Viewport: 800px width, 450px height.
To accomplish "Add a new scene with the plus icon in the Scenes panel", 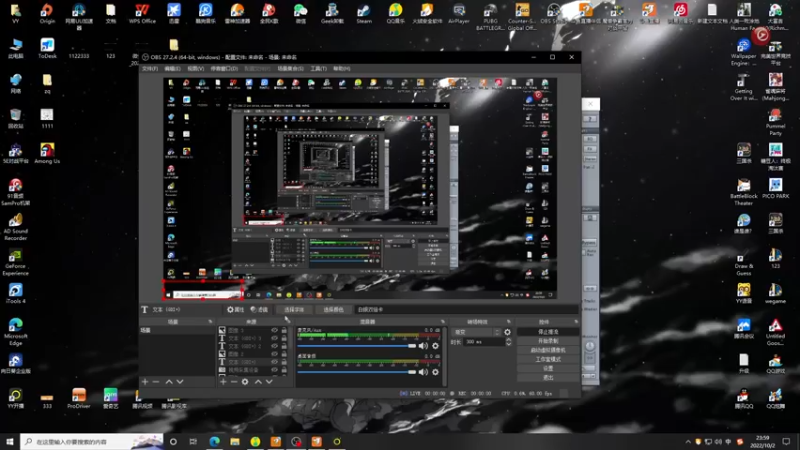I will point(145,382).
